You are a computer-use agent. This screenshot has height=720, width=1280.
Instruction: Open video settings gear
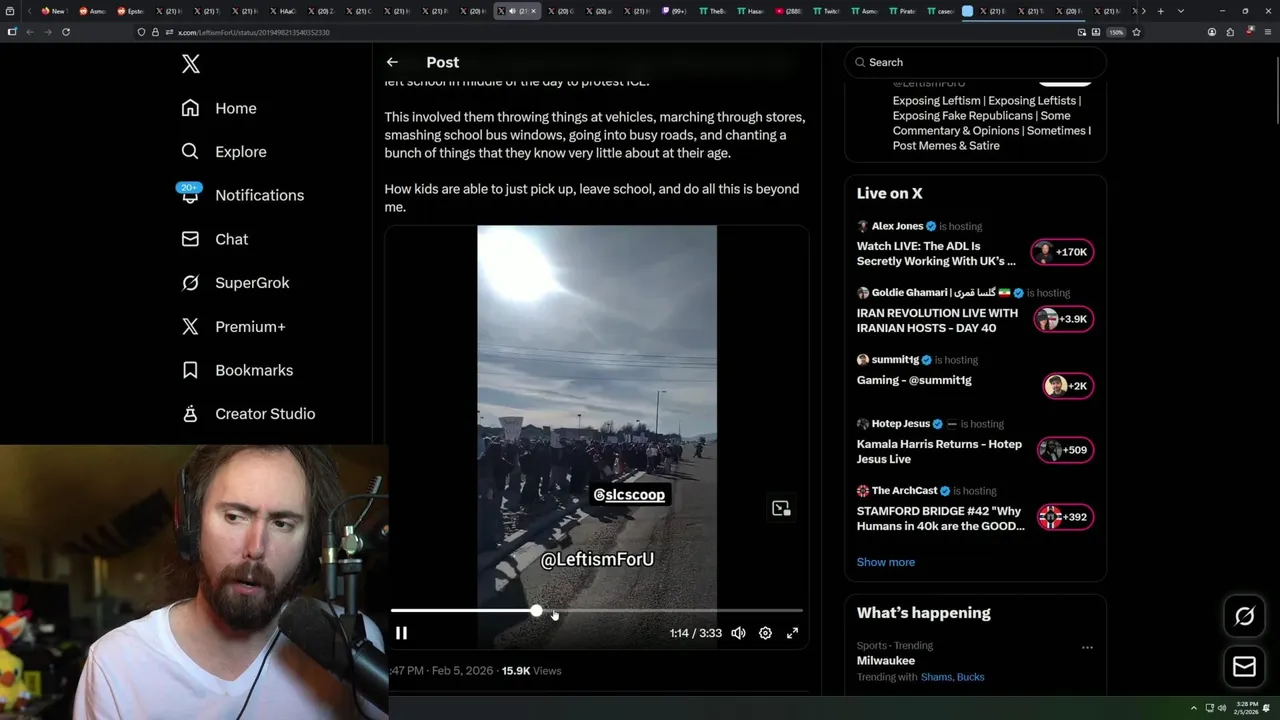pos(765,633)
